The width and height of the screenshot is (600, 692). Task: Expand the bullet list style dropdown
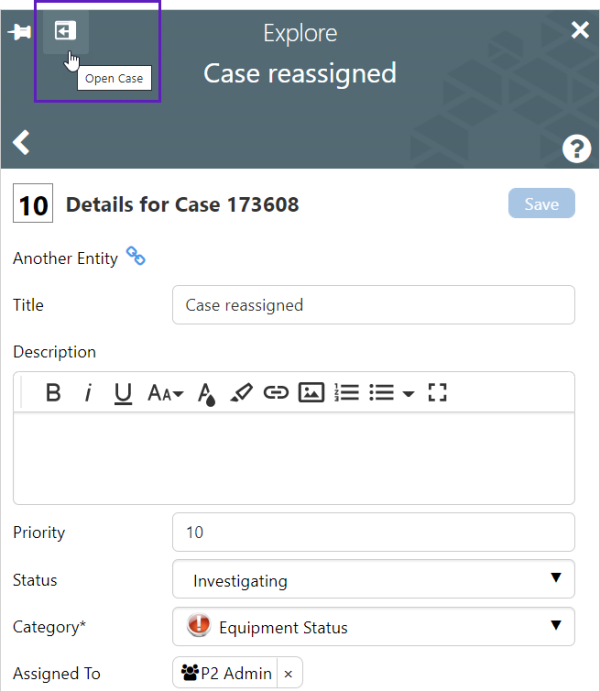click(x=408, y=394)
